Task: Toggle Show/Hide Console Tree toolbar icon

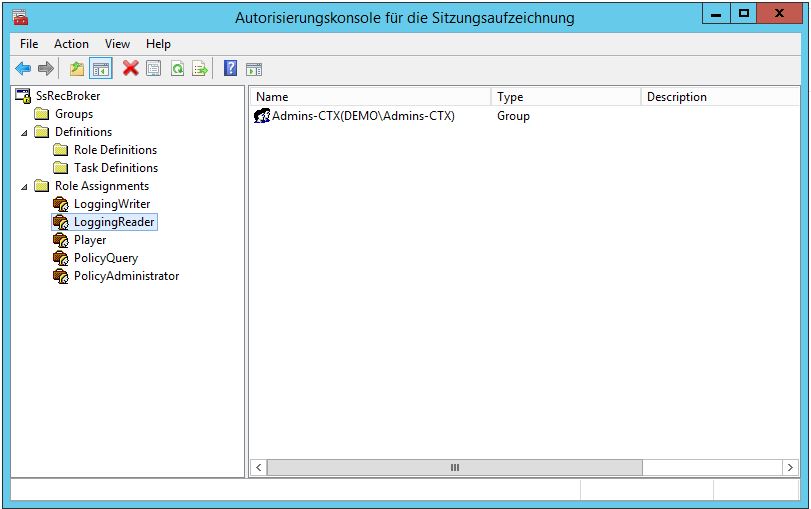Action: tap(101, 68)
